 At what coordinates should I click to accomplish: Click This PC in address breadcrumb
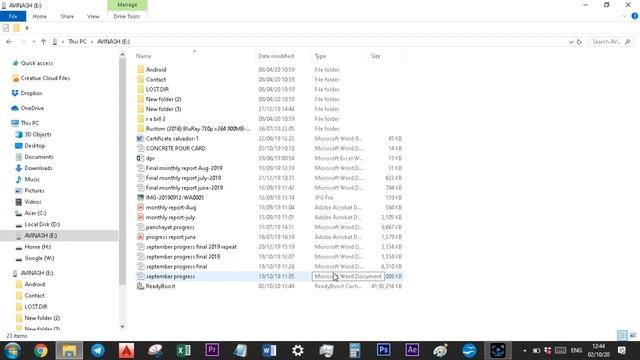(x=77, y=42)
